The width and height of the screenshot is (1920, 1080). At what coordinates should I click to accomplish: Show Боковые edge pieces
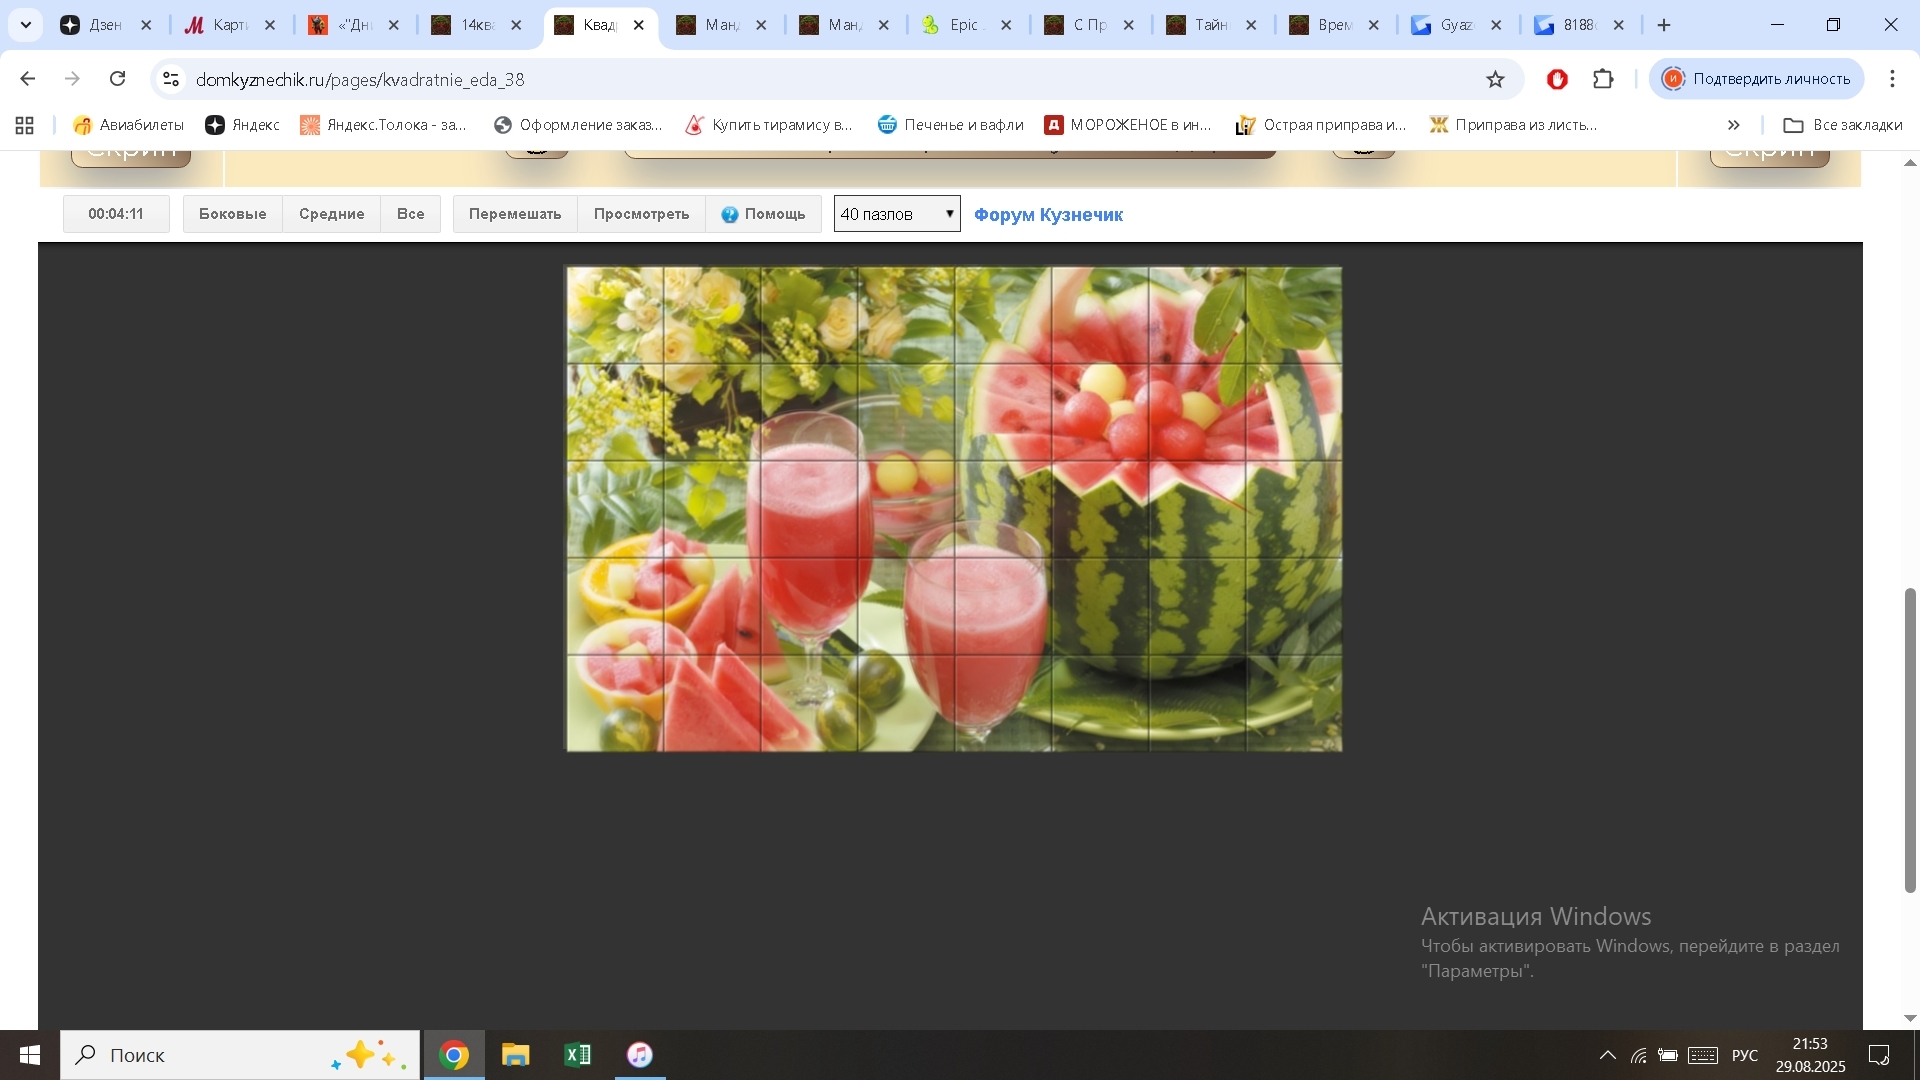click(x=232, y=214)
